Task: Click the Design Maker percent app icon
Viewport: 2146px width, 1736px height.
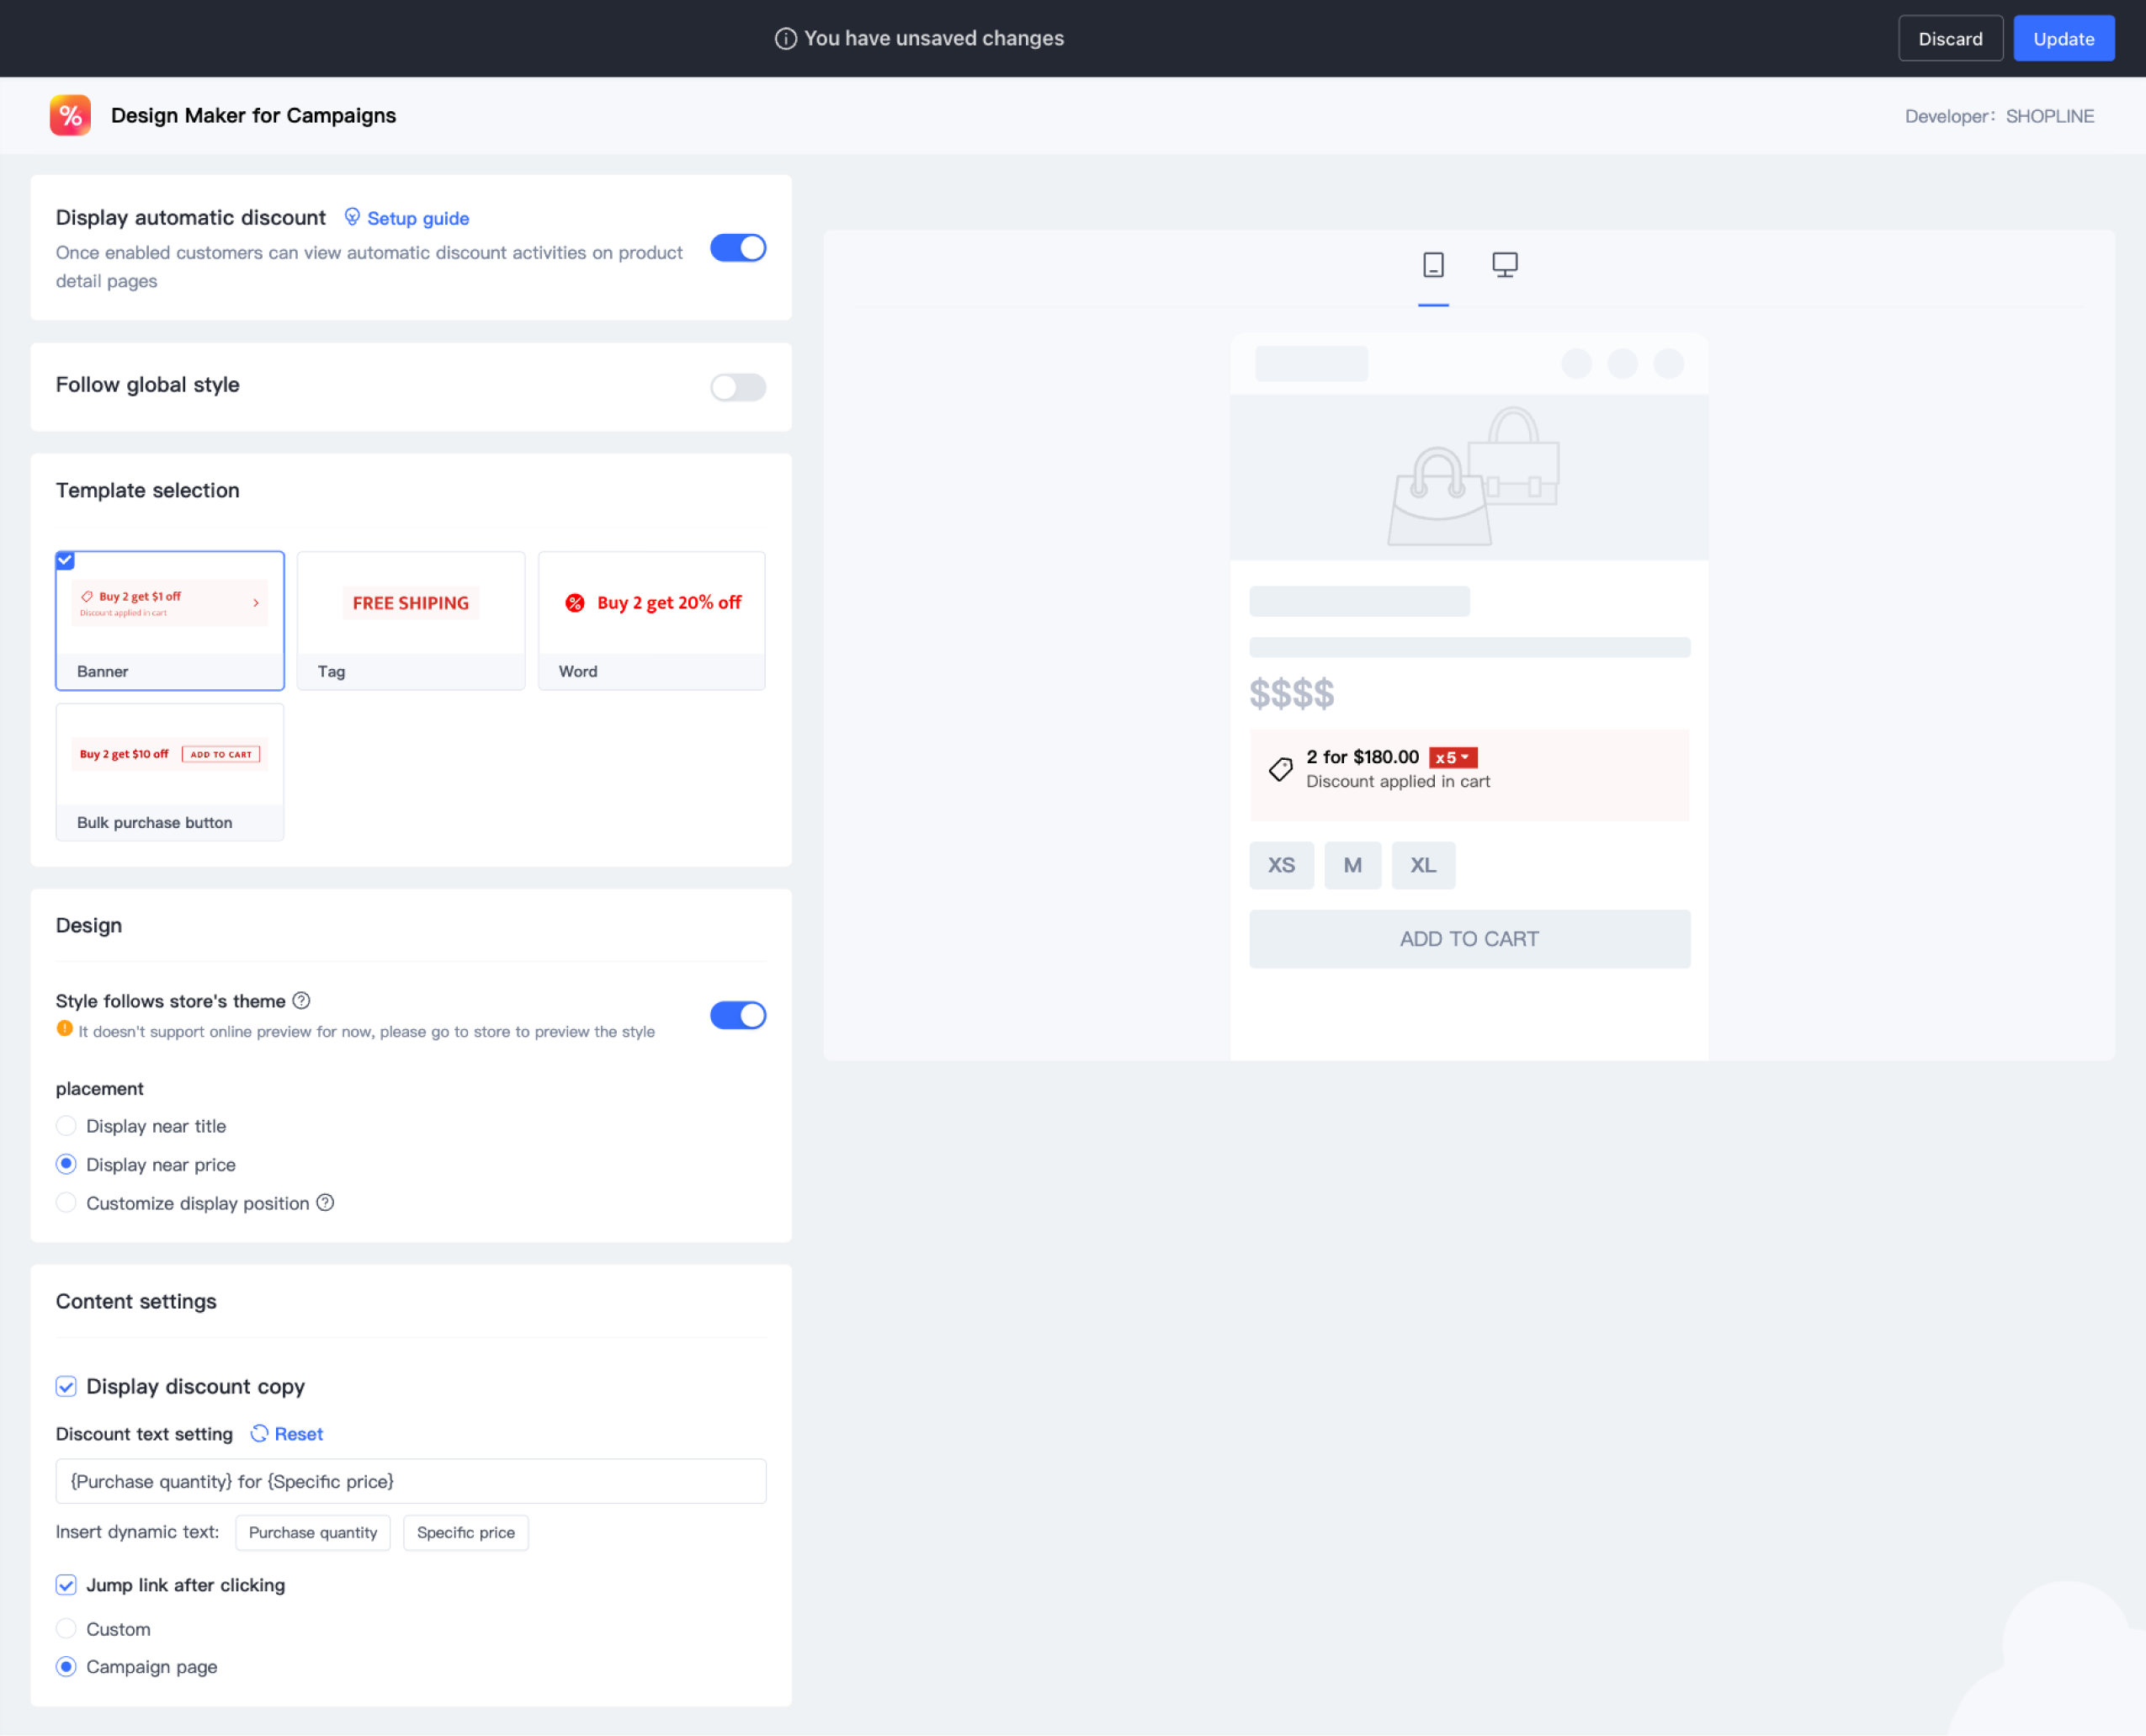Action: [x=70, y=115]
